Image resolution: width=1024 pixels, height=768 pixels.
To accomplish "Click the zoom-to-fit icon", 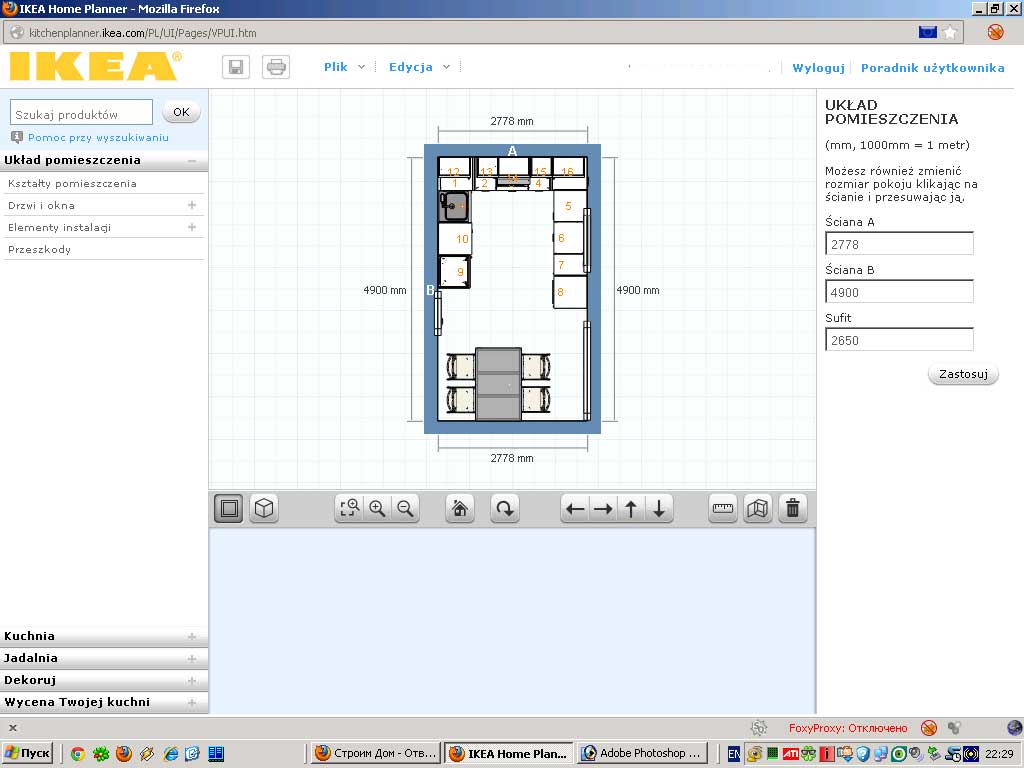I will click(x=349, y=508).
